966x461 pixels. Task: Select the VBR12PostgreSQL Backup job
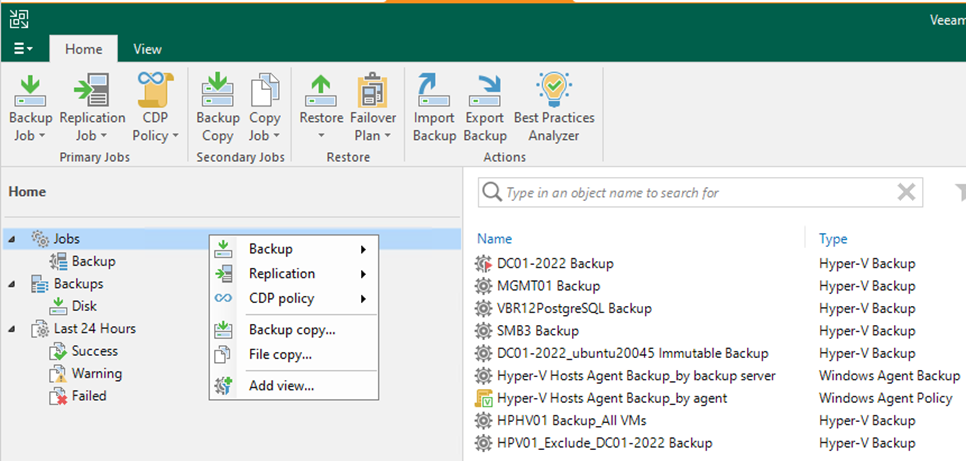pyautogui.click(x=574, y=308)
